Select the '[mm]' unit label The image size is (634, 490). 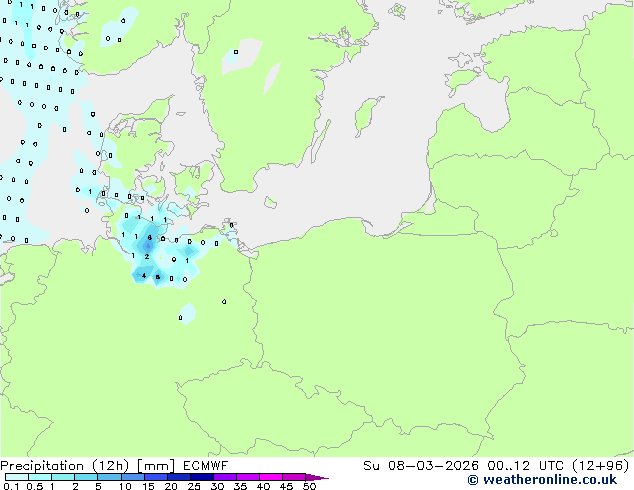pos(156,466)
